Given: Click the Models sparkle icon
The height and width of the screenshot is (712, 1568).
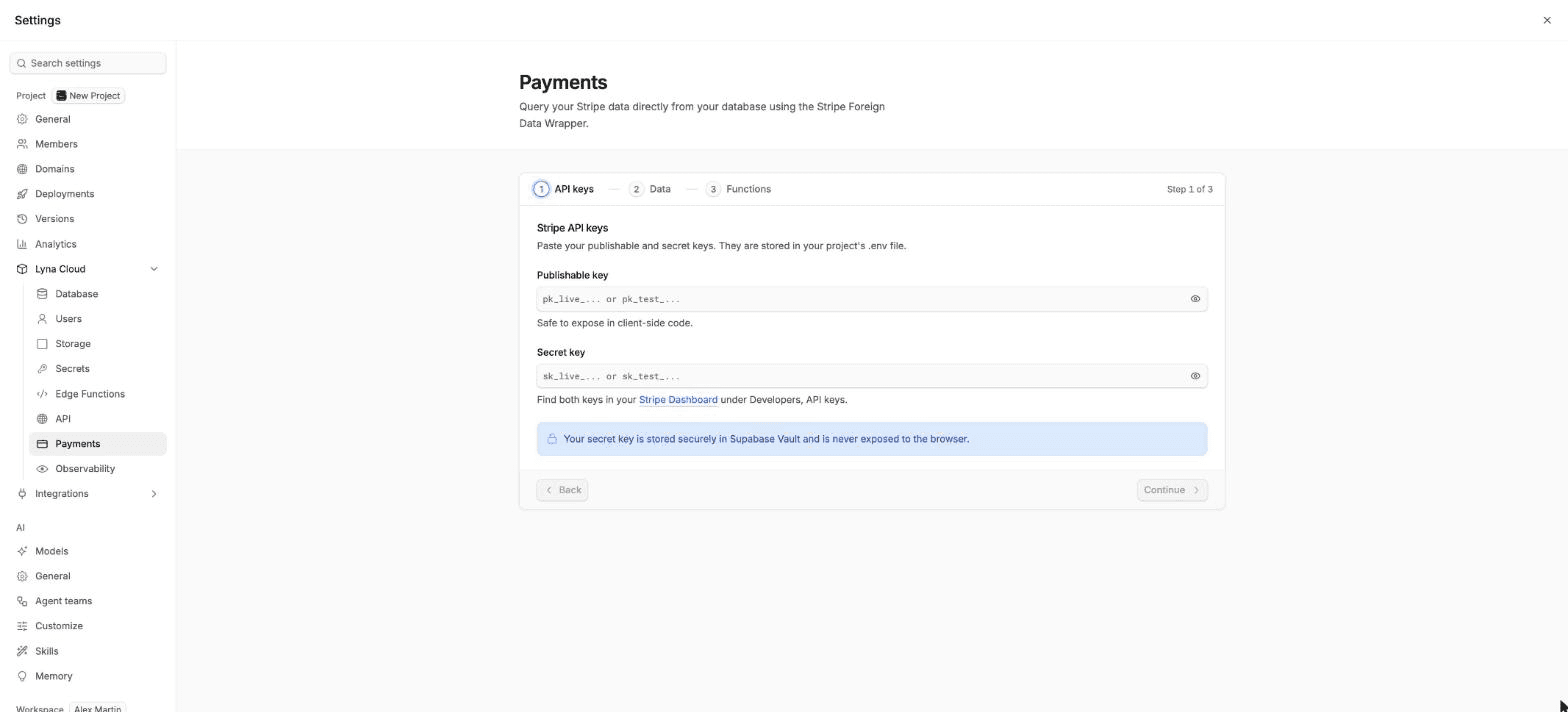Looking at the screenshot, I should [x=22, y=551].
